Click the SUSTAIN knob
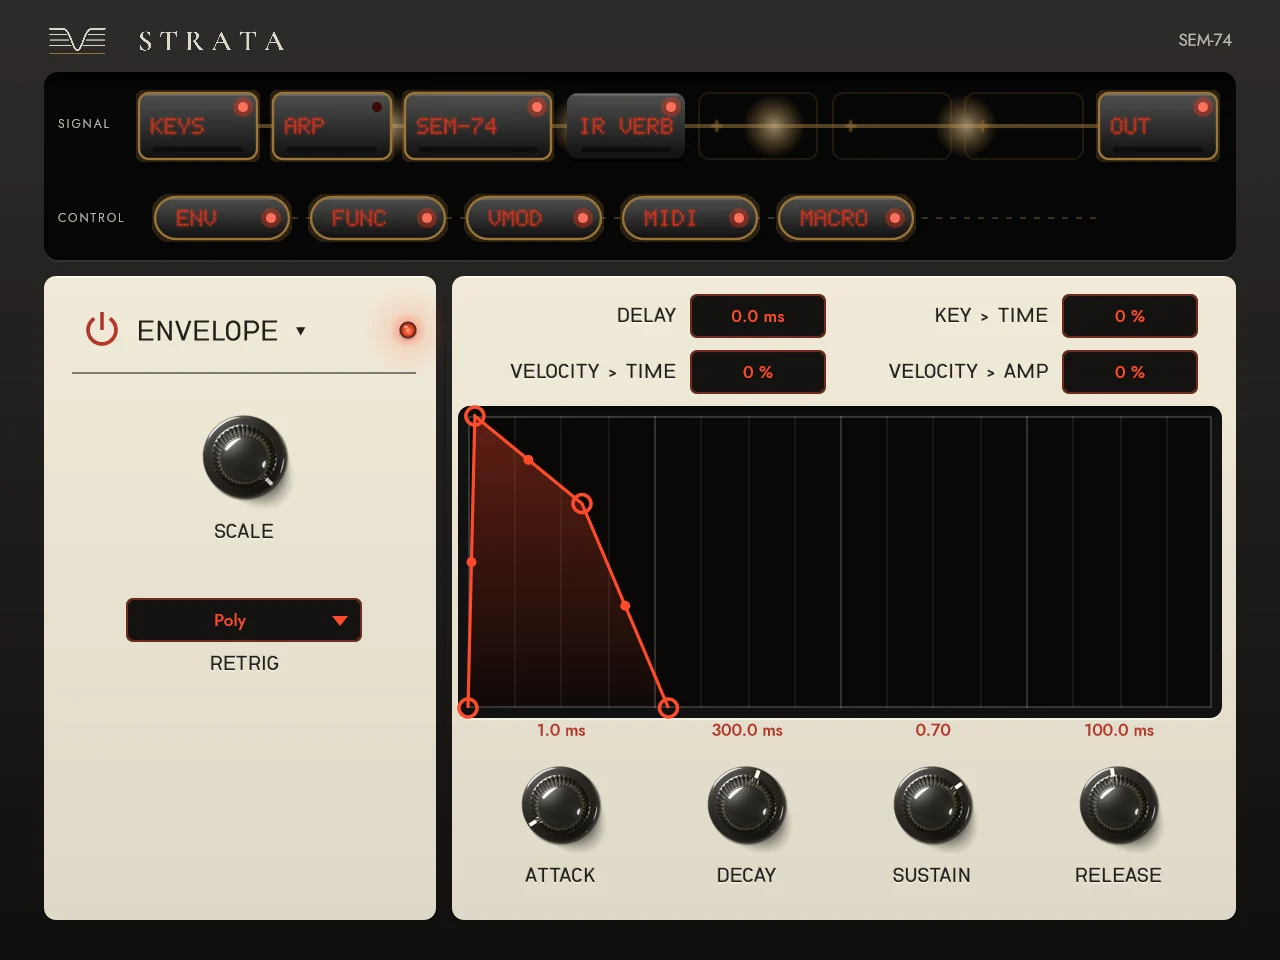 pyautogui.click(x=933, y=805)
